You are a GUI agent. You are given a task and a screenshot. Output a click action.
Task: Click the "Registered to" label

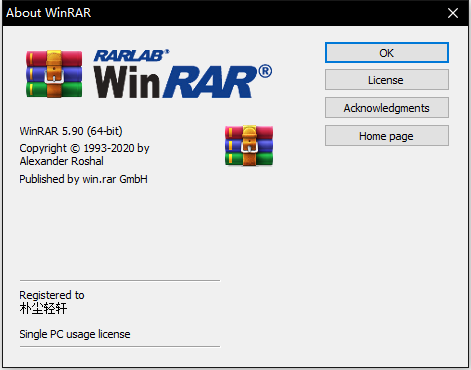pyautogui.click(x=52, y=295)
